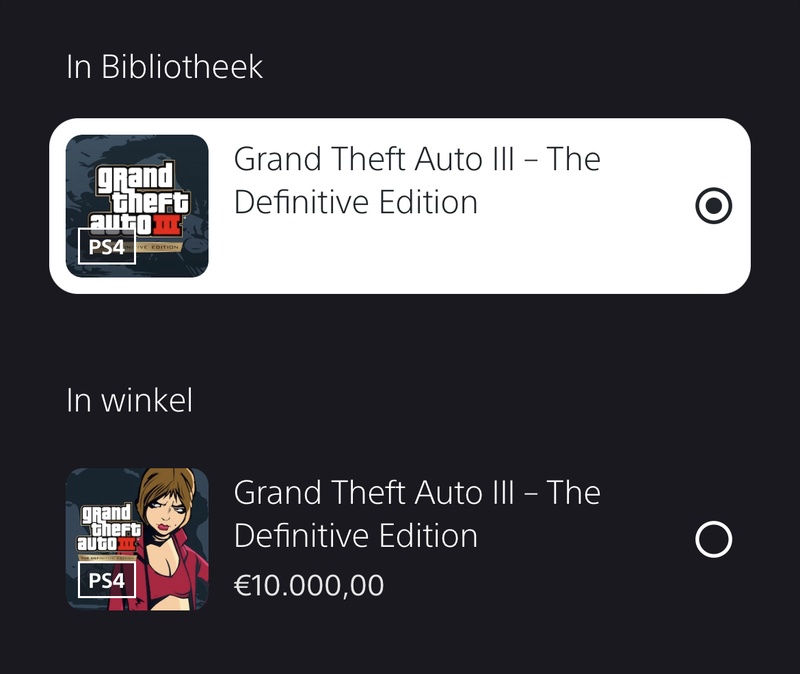Click the inner dot of the selected radio
800x674 pixels.
click(713, 206)
